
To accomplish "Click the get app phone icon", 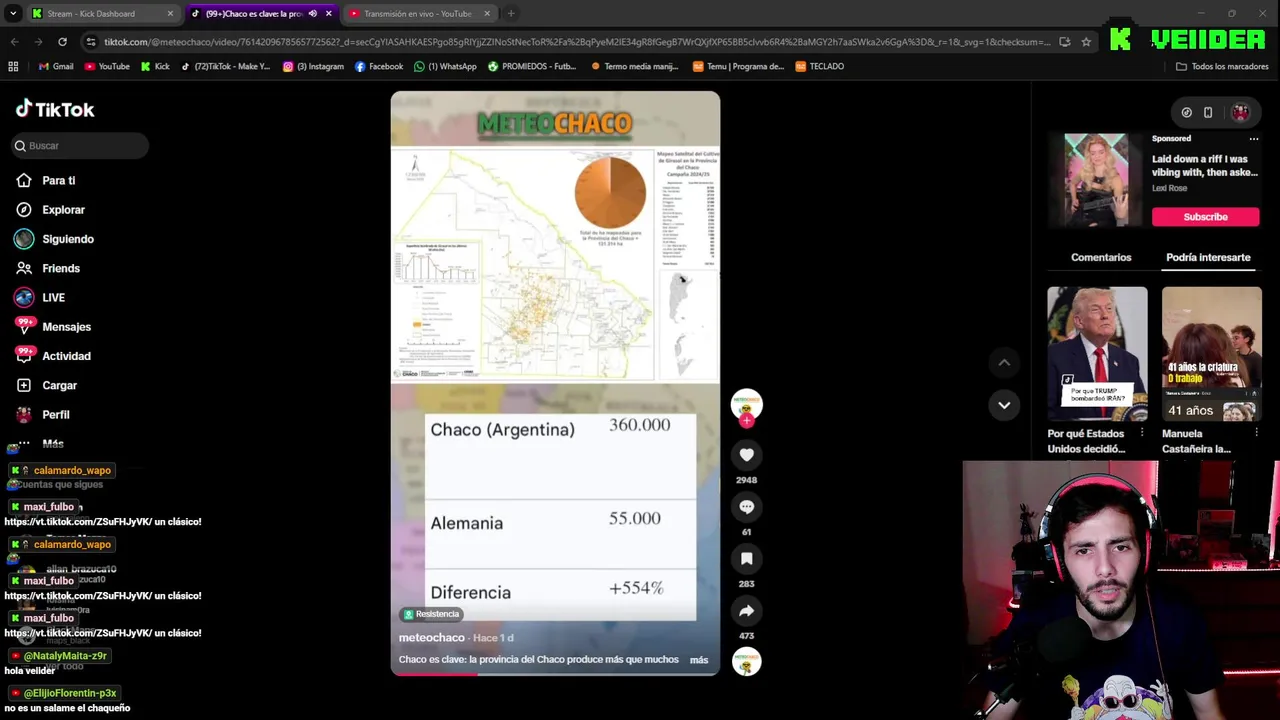I will click(x=1208, y=113).
